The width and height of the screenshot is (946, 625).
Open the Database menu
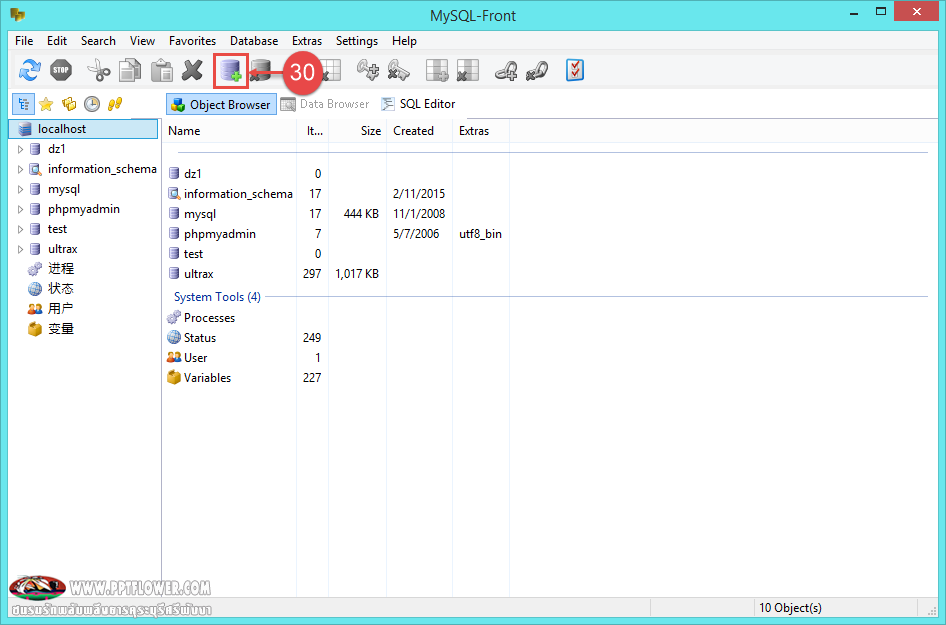[x=254, y=40]
